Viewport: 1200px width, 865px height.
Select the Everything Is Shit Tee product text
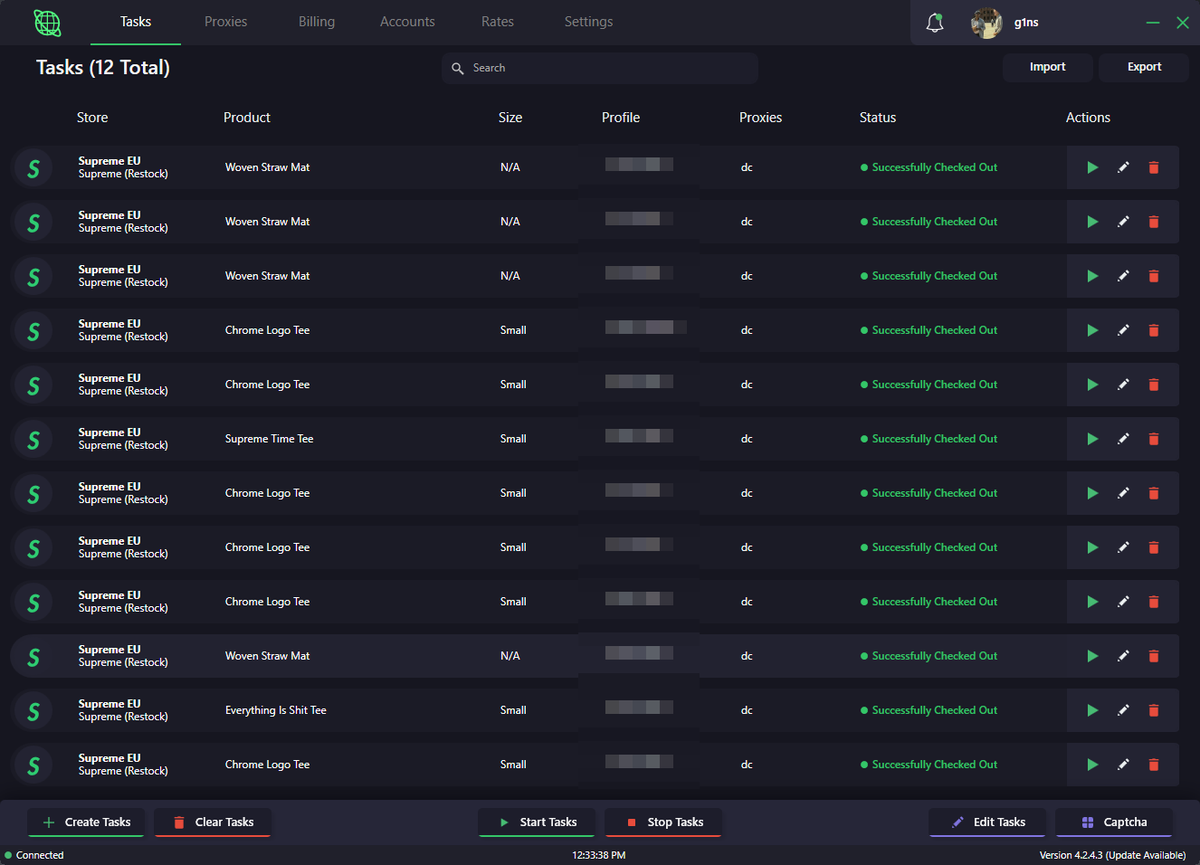(276, 710)
